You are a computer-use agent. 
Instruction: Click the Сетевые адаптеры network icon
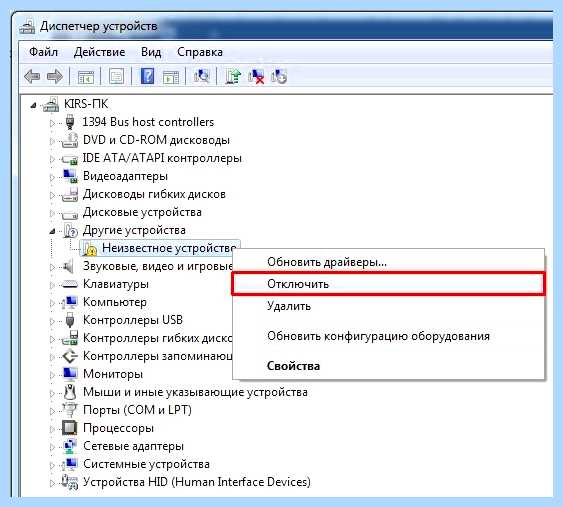70,446
